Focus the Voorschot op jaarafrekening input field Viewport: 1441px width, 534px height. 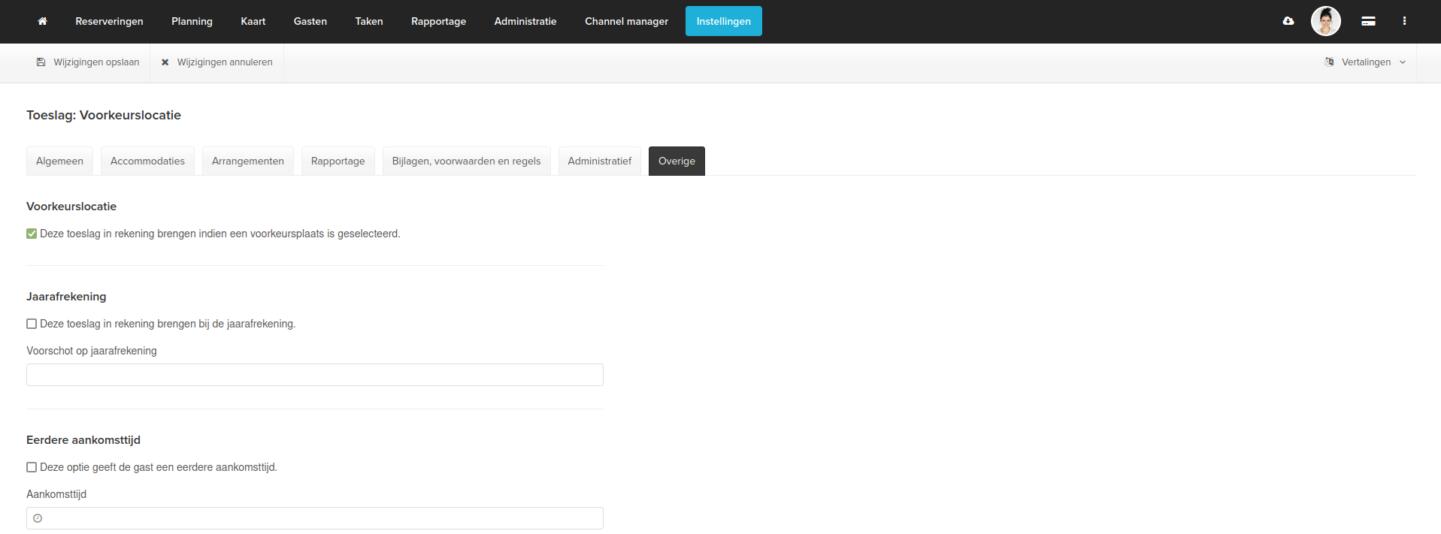[314, 375]
